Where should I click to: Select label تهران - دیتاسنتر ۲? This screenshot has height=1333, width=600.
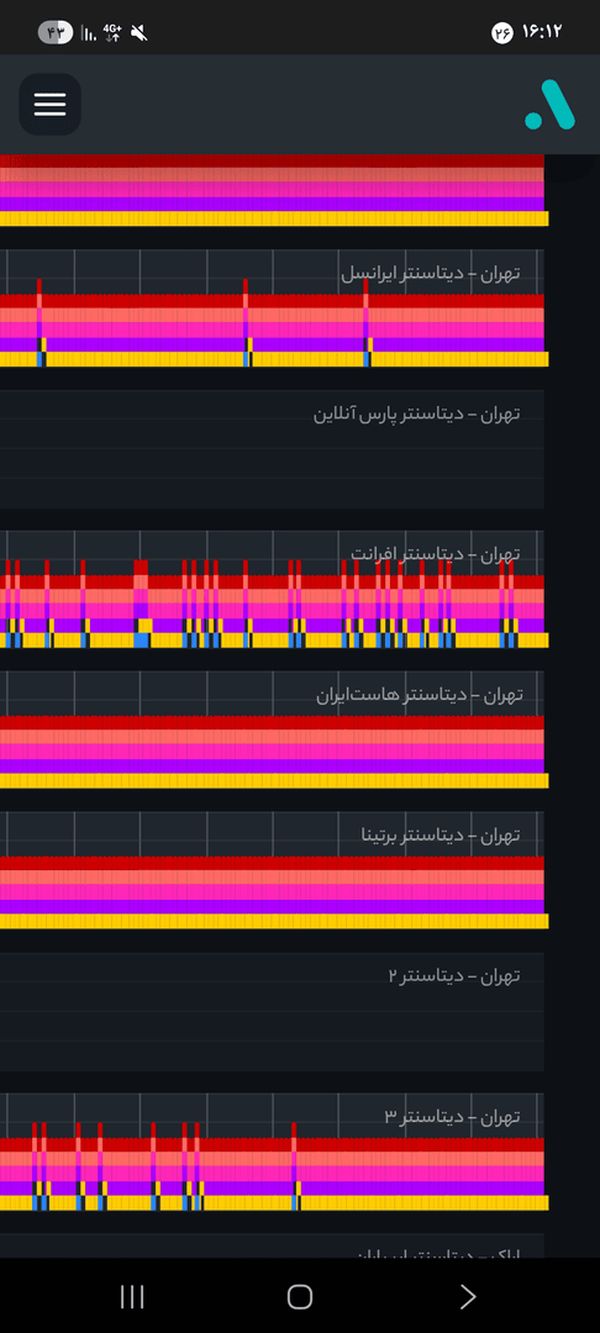tap(454, 975)
